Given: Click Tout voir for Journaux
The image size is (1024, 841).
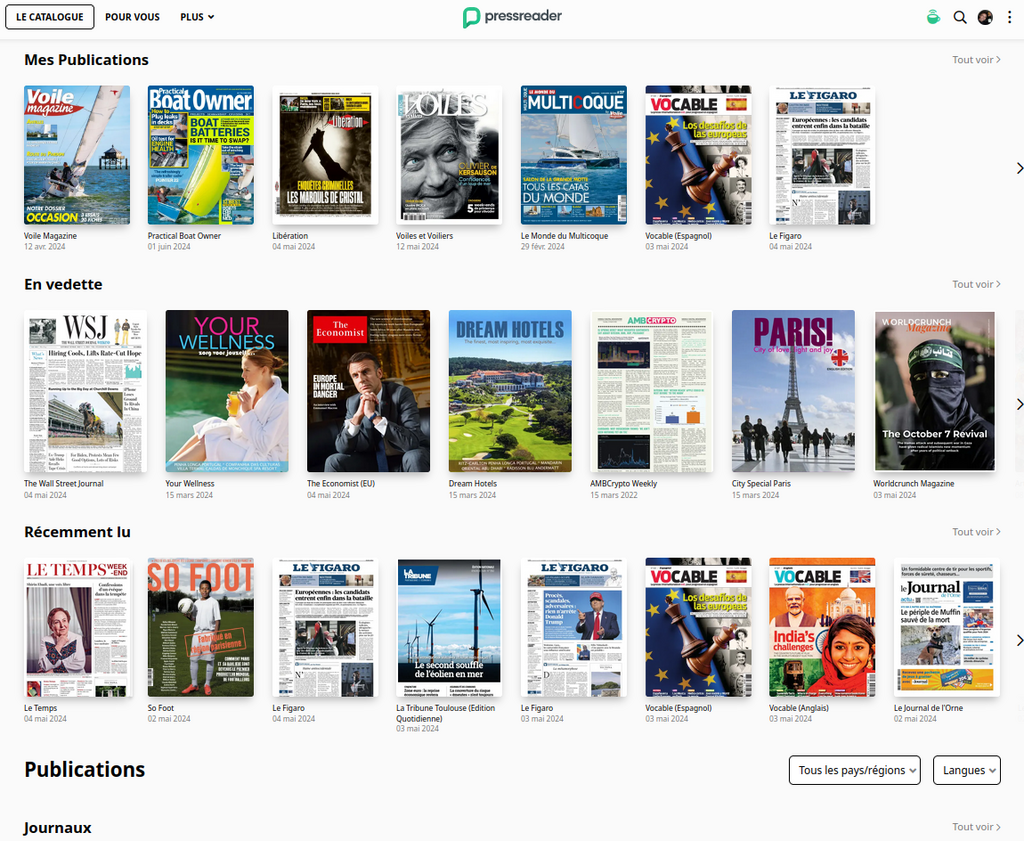Looking at the screenshot, I should (x=976, y=827).
